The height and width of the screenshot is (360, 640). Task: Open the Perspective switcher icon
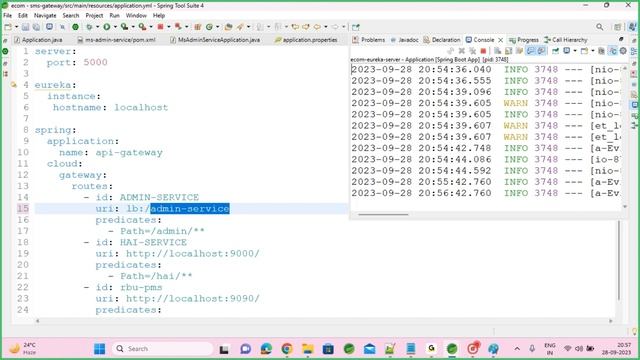[618, 27]
